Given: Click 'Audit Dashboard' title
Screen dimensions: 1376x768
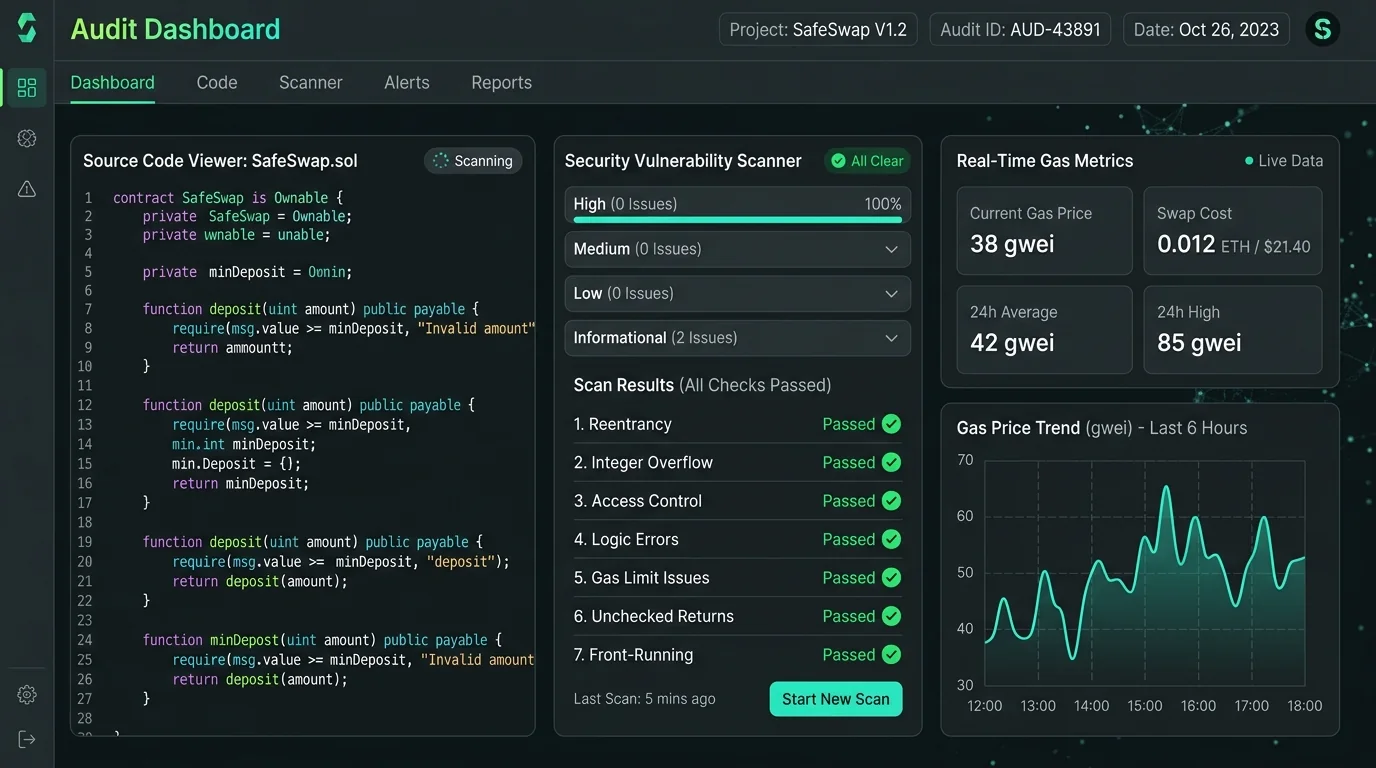Looking at the screenshot, I should click(x=175, y=29).
